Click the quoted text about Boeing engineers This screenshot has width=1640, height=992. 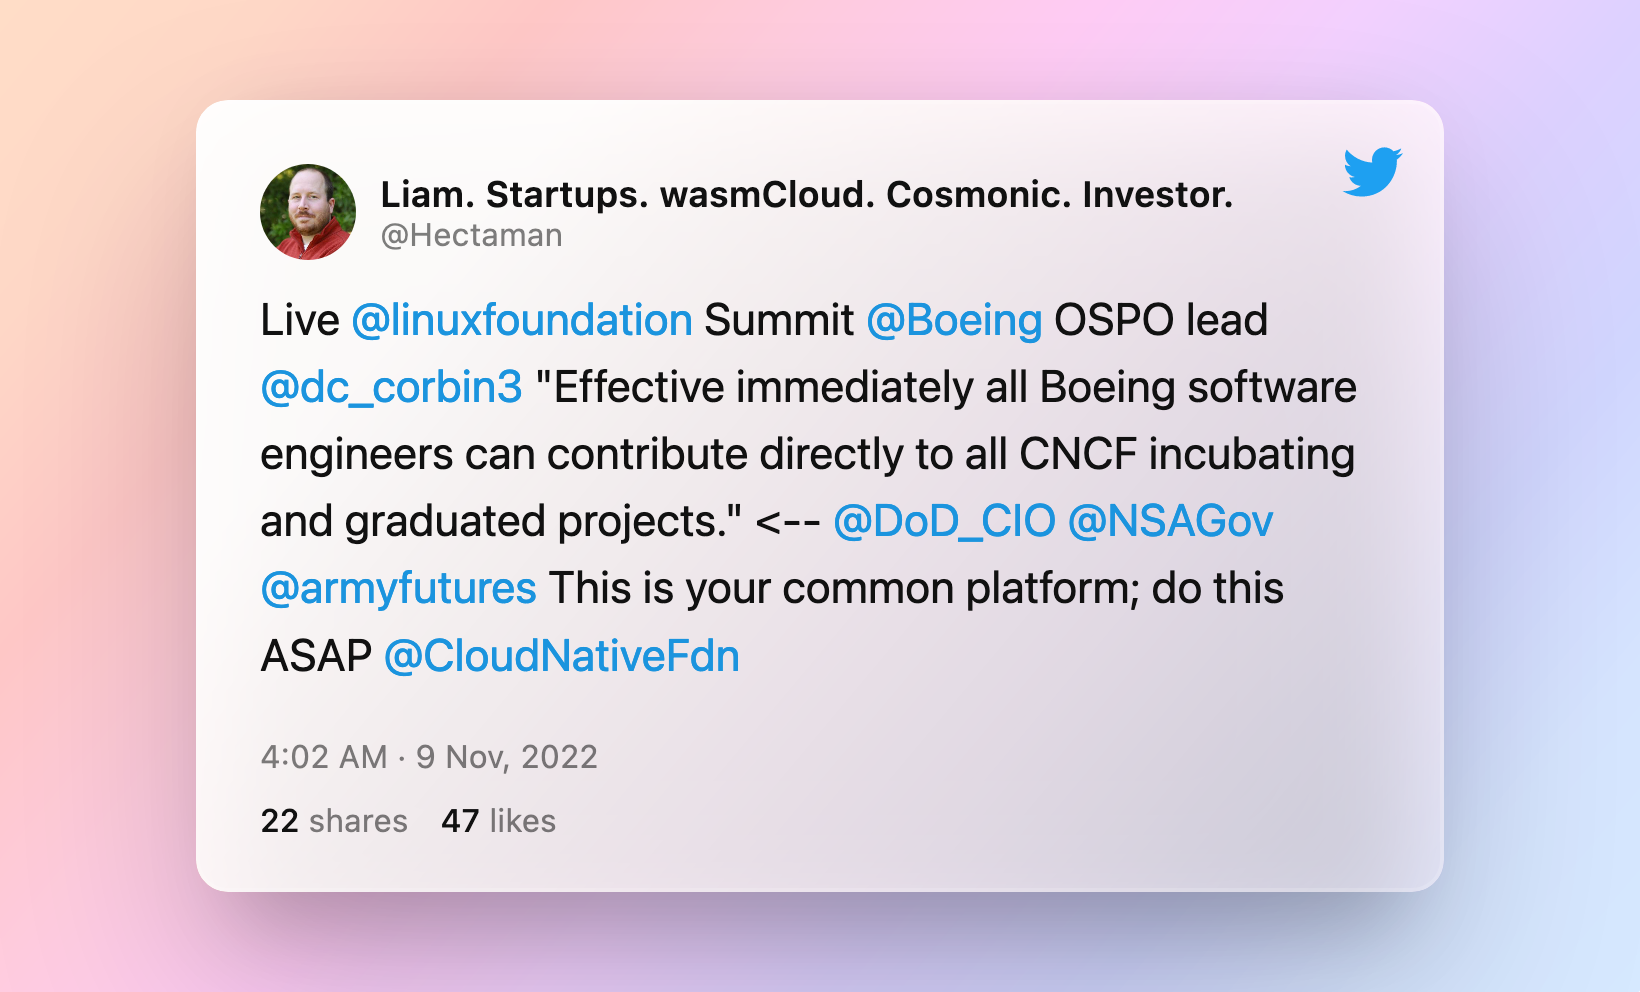[807, 455]
